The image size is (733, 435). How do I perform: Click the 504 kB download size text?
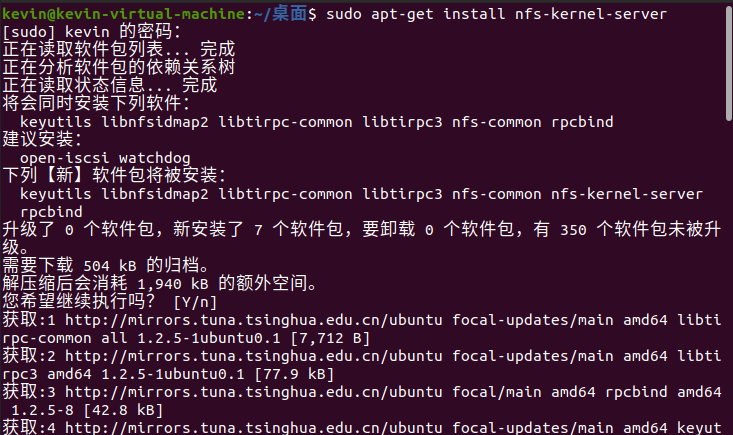click(110, 266)
